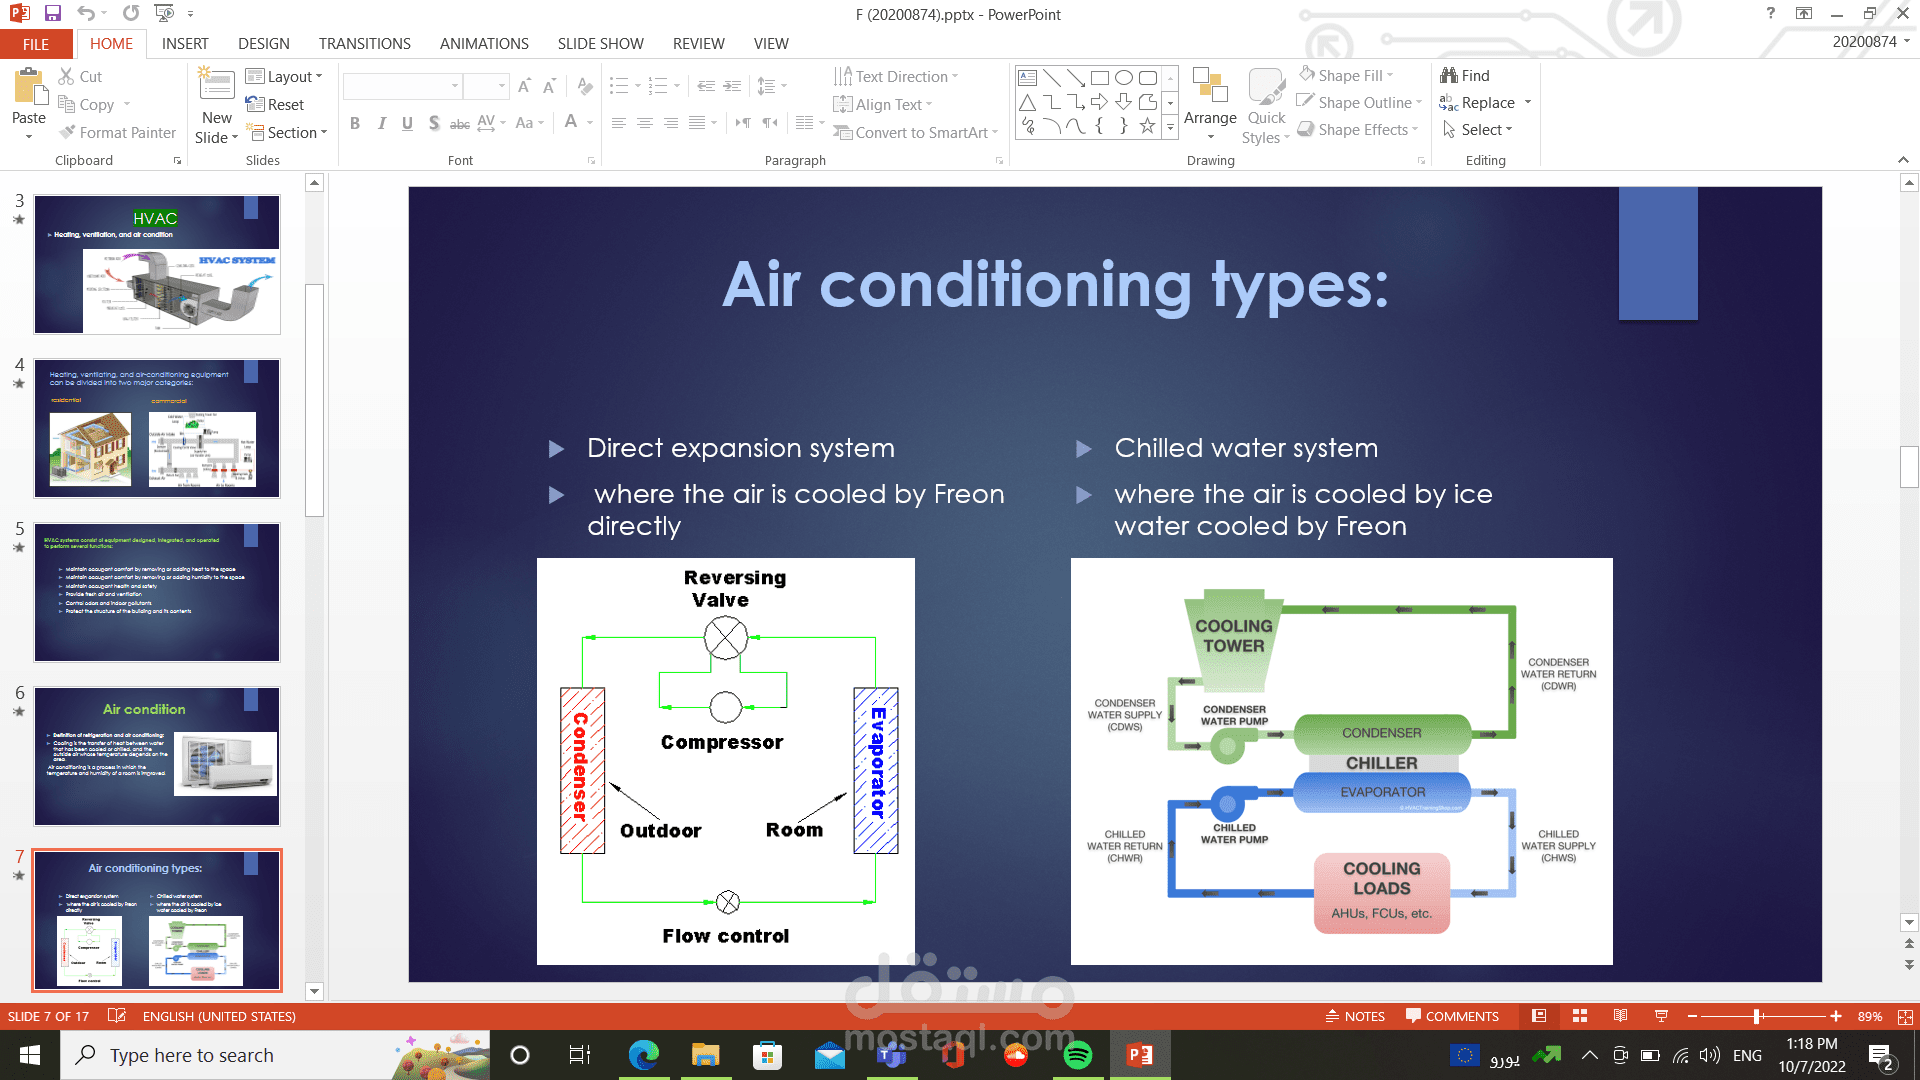Click the Increase Font Size icon
The height and width of the screenshot is (1080, 1920).
pos(525,87)
